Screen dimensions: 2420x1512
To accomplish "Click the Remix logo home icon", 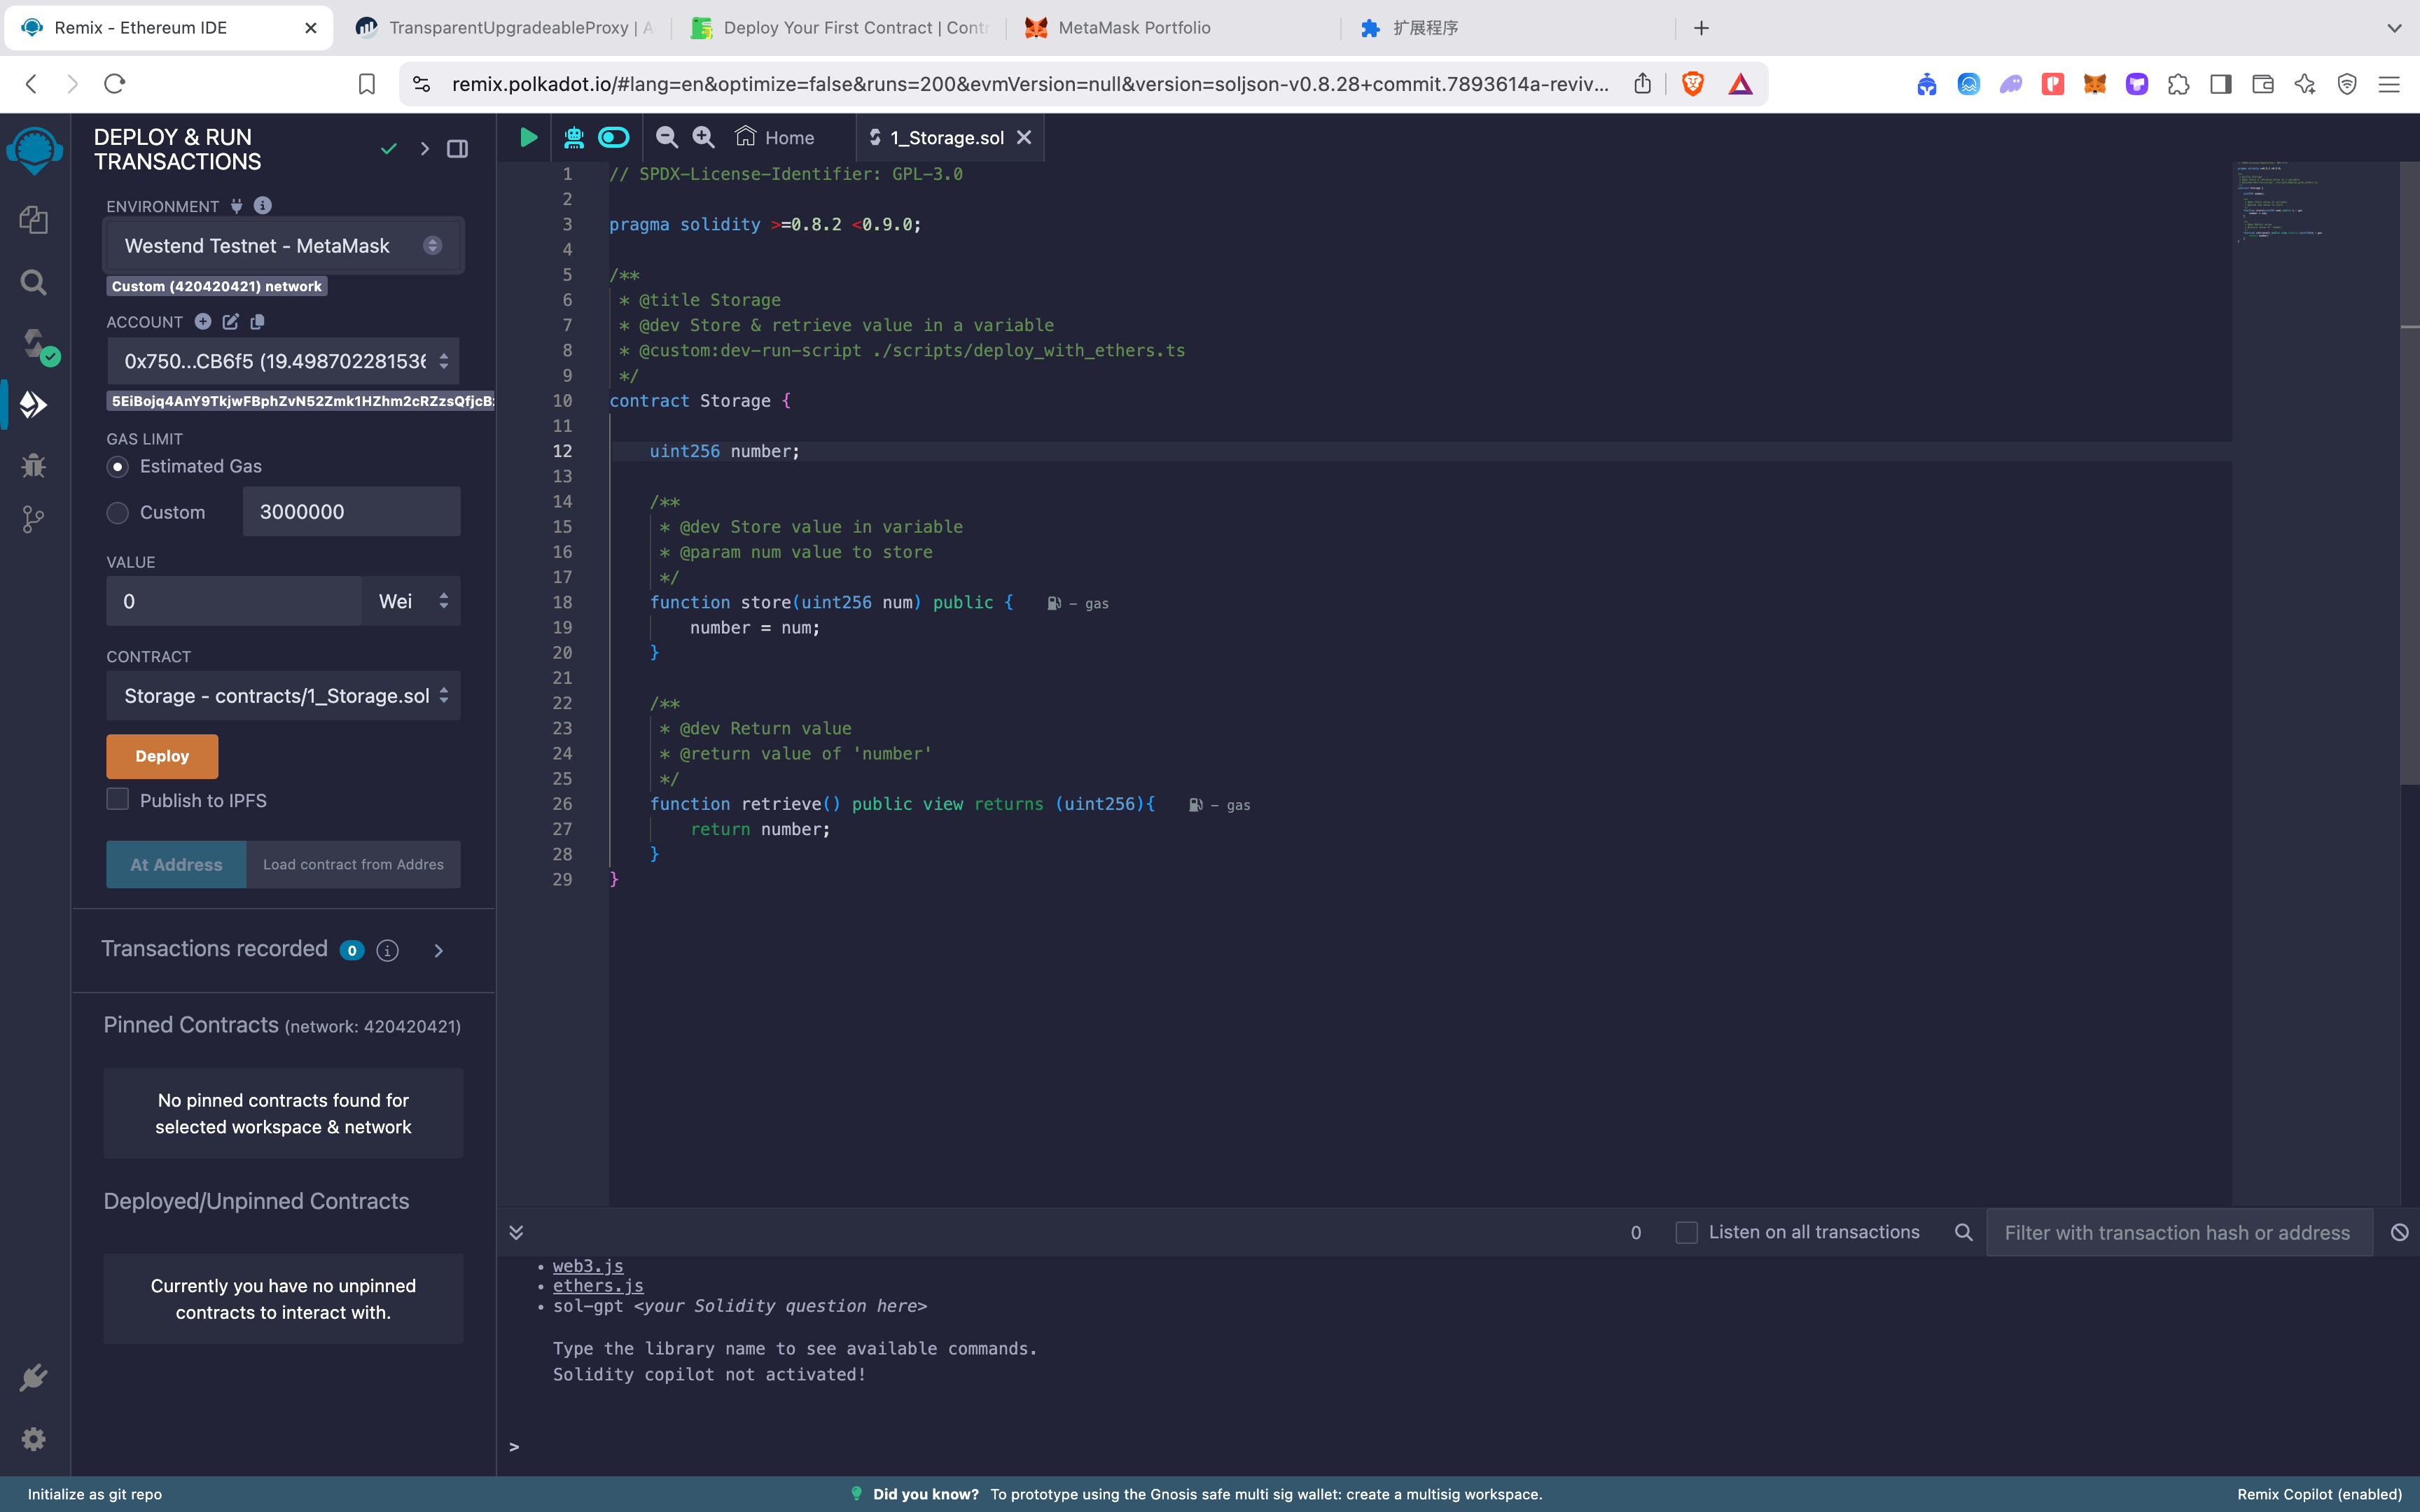I will [x=34, y=151].
